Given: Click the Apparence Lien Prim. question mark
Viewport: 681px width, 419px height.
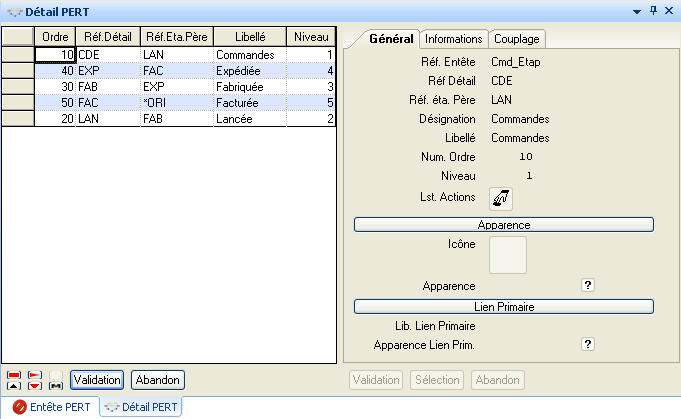Looking at the screenshot, I should [588, 344].
